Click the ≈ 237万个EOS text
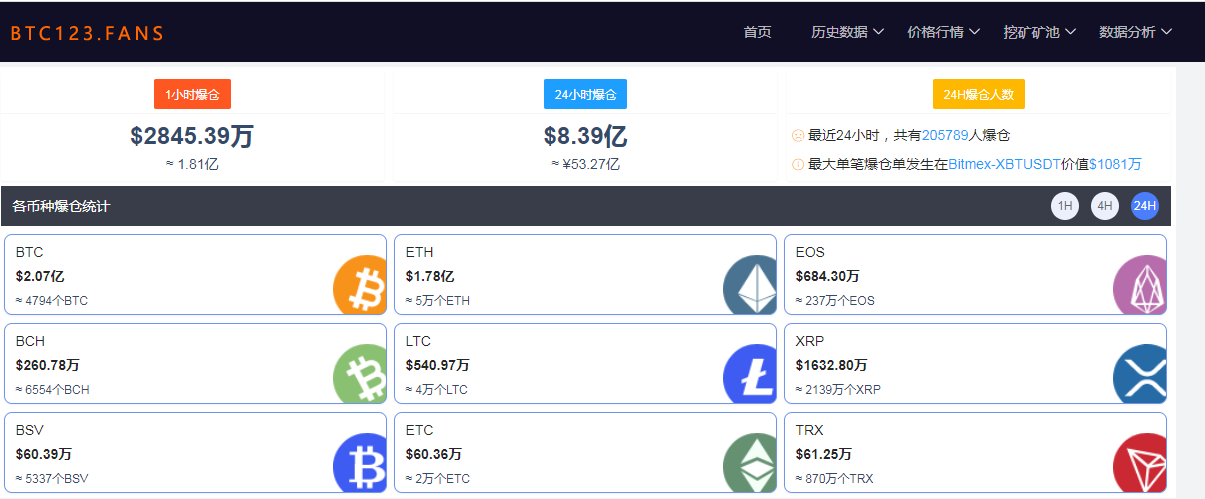Viewport: 1205px width, 499px height. pos(834,300)
